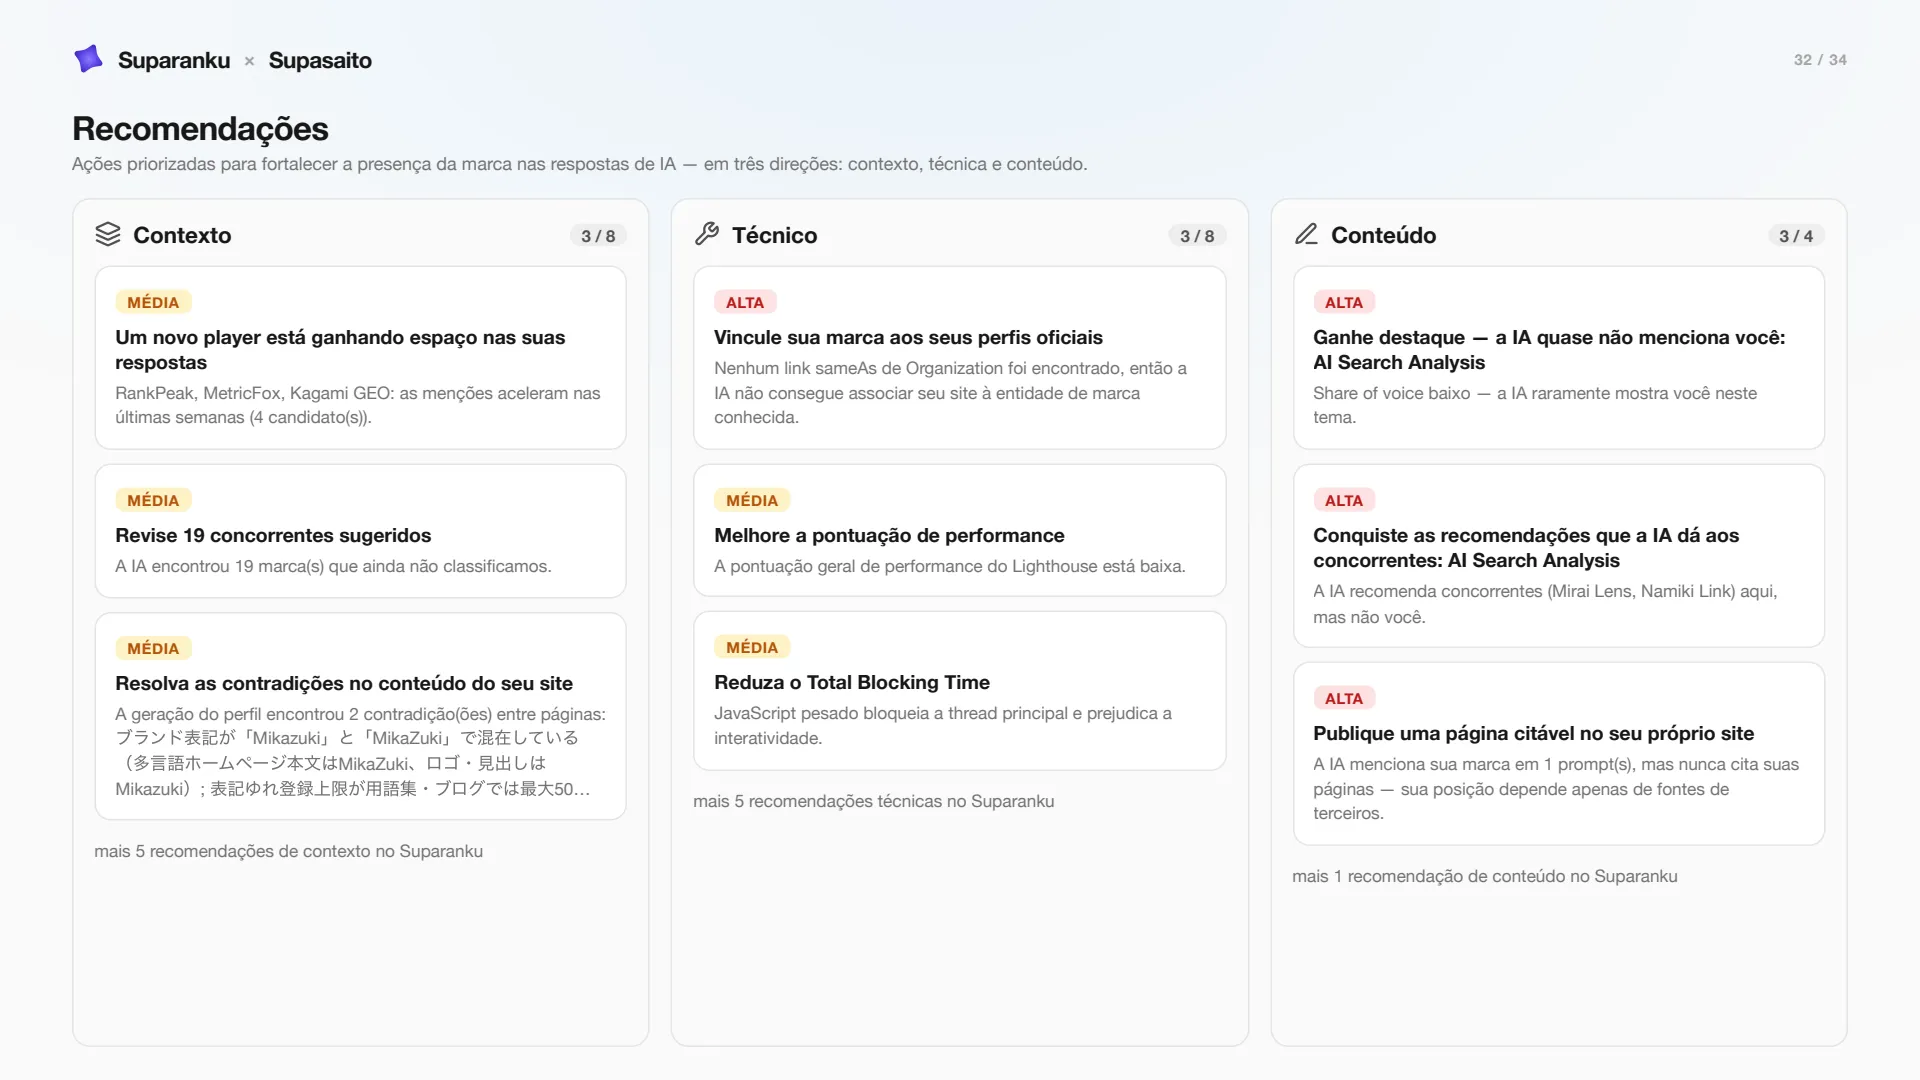
Task: Click 'mais 5 recomendações técnicas no Suparanku'
Action: click(x=873, y=801)
